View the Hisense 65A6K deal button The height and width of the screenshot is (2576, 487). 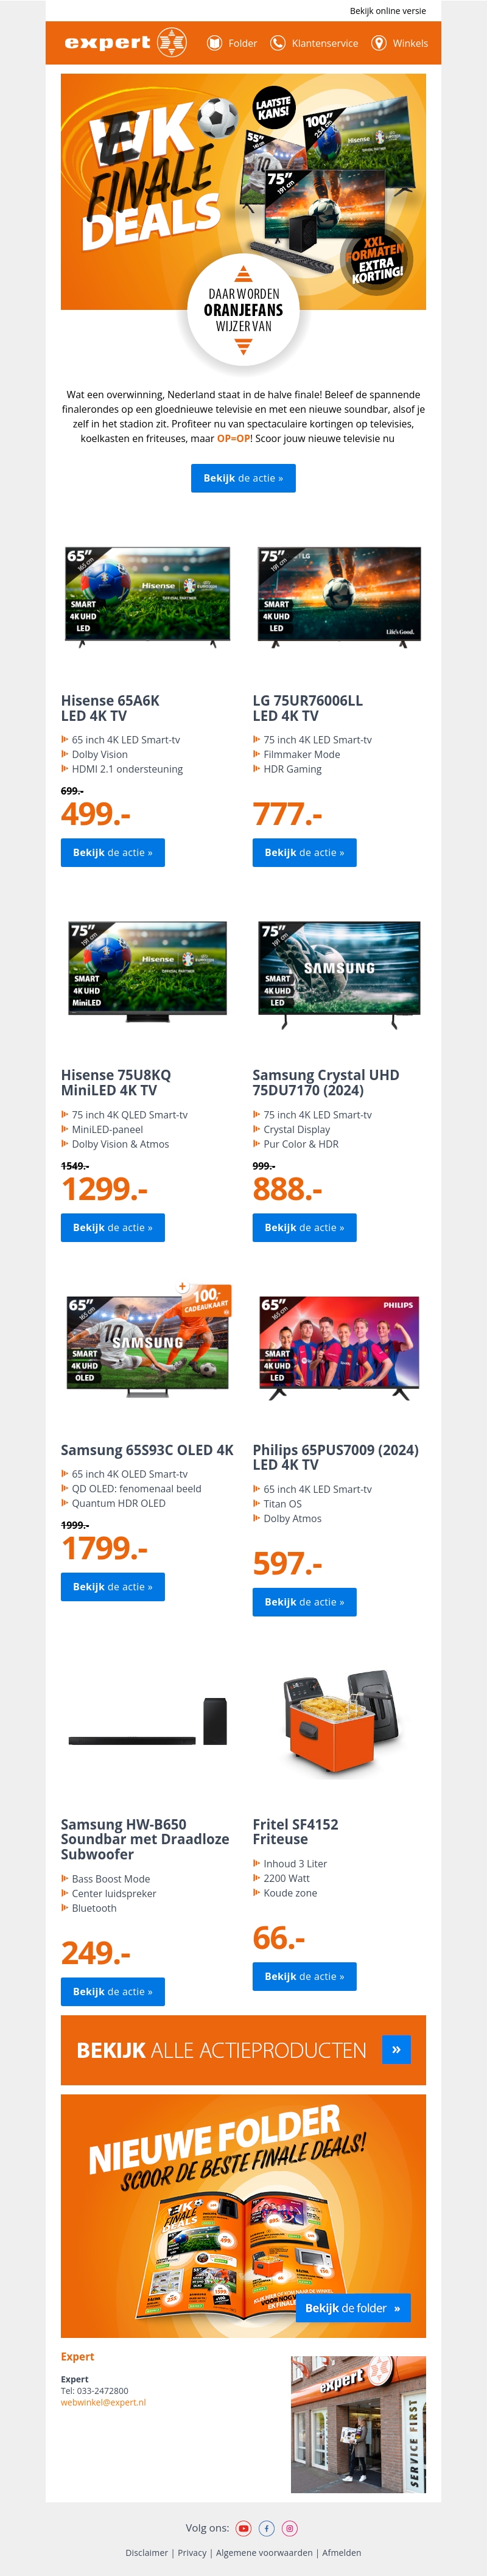pyautogui.click(x=112, y=853)
